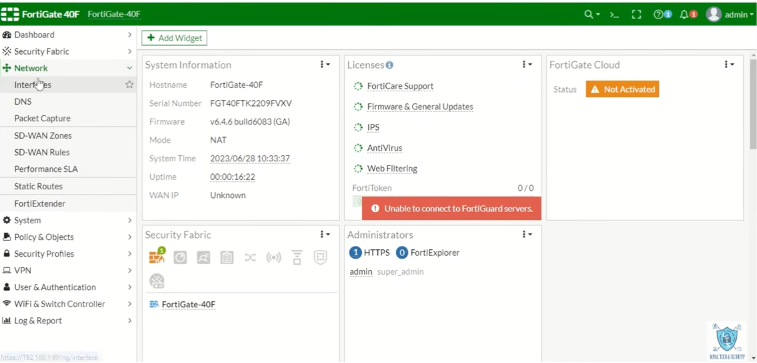
Task: Click the uptime value 00:00:16:22
Action: click(x=232, y=177)
